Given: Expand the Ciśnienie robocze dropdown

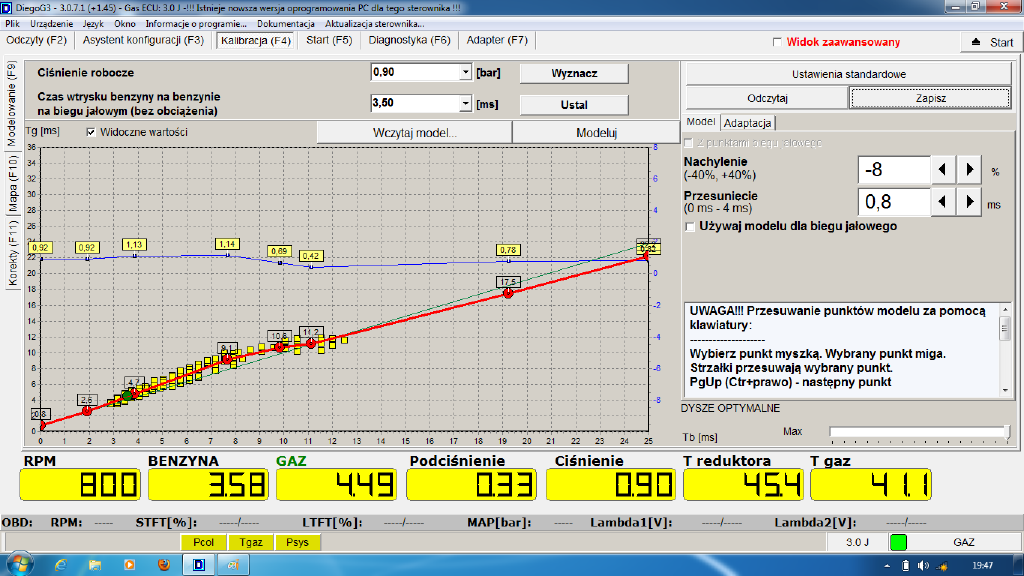Looking at the screenshot, I should 465,72.
